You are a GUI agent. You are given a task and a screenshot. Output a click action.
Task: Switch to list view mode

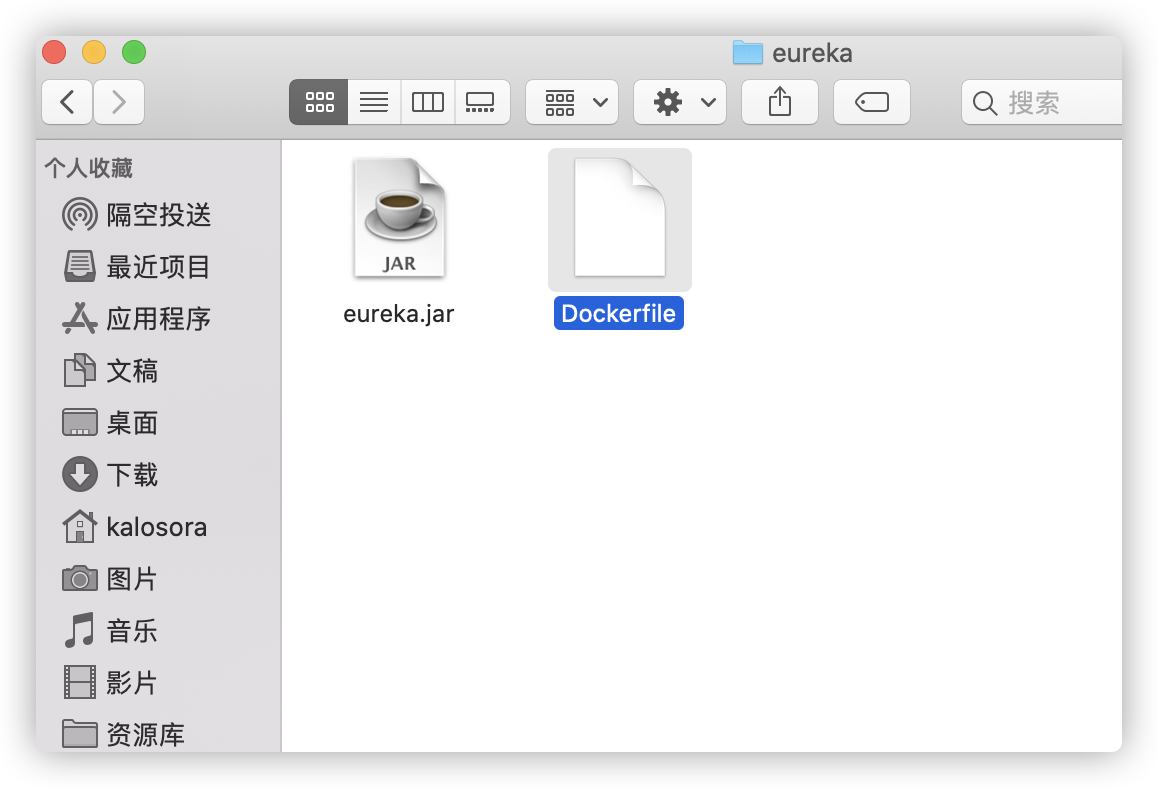tap(374, 102)
